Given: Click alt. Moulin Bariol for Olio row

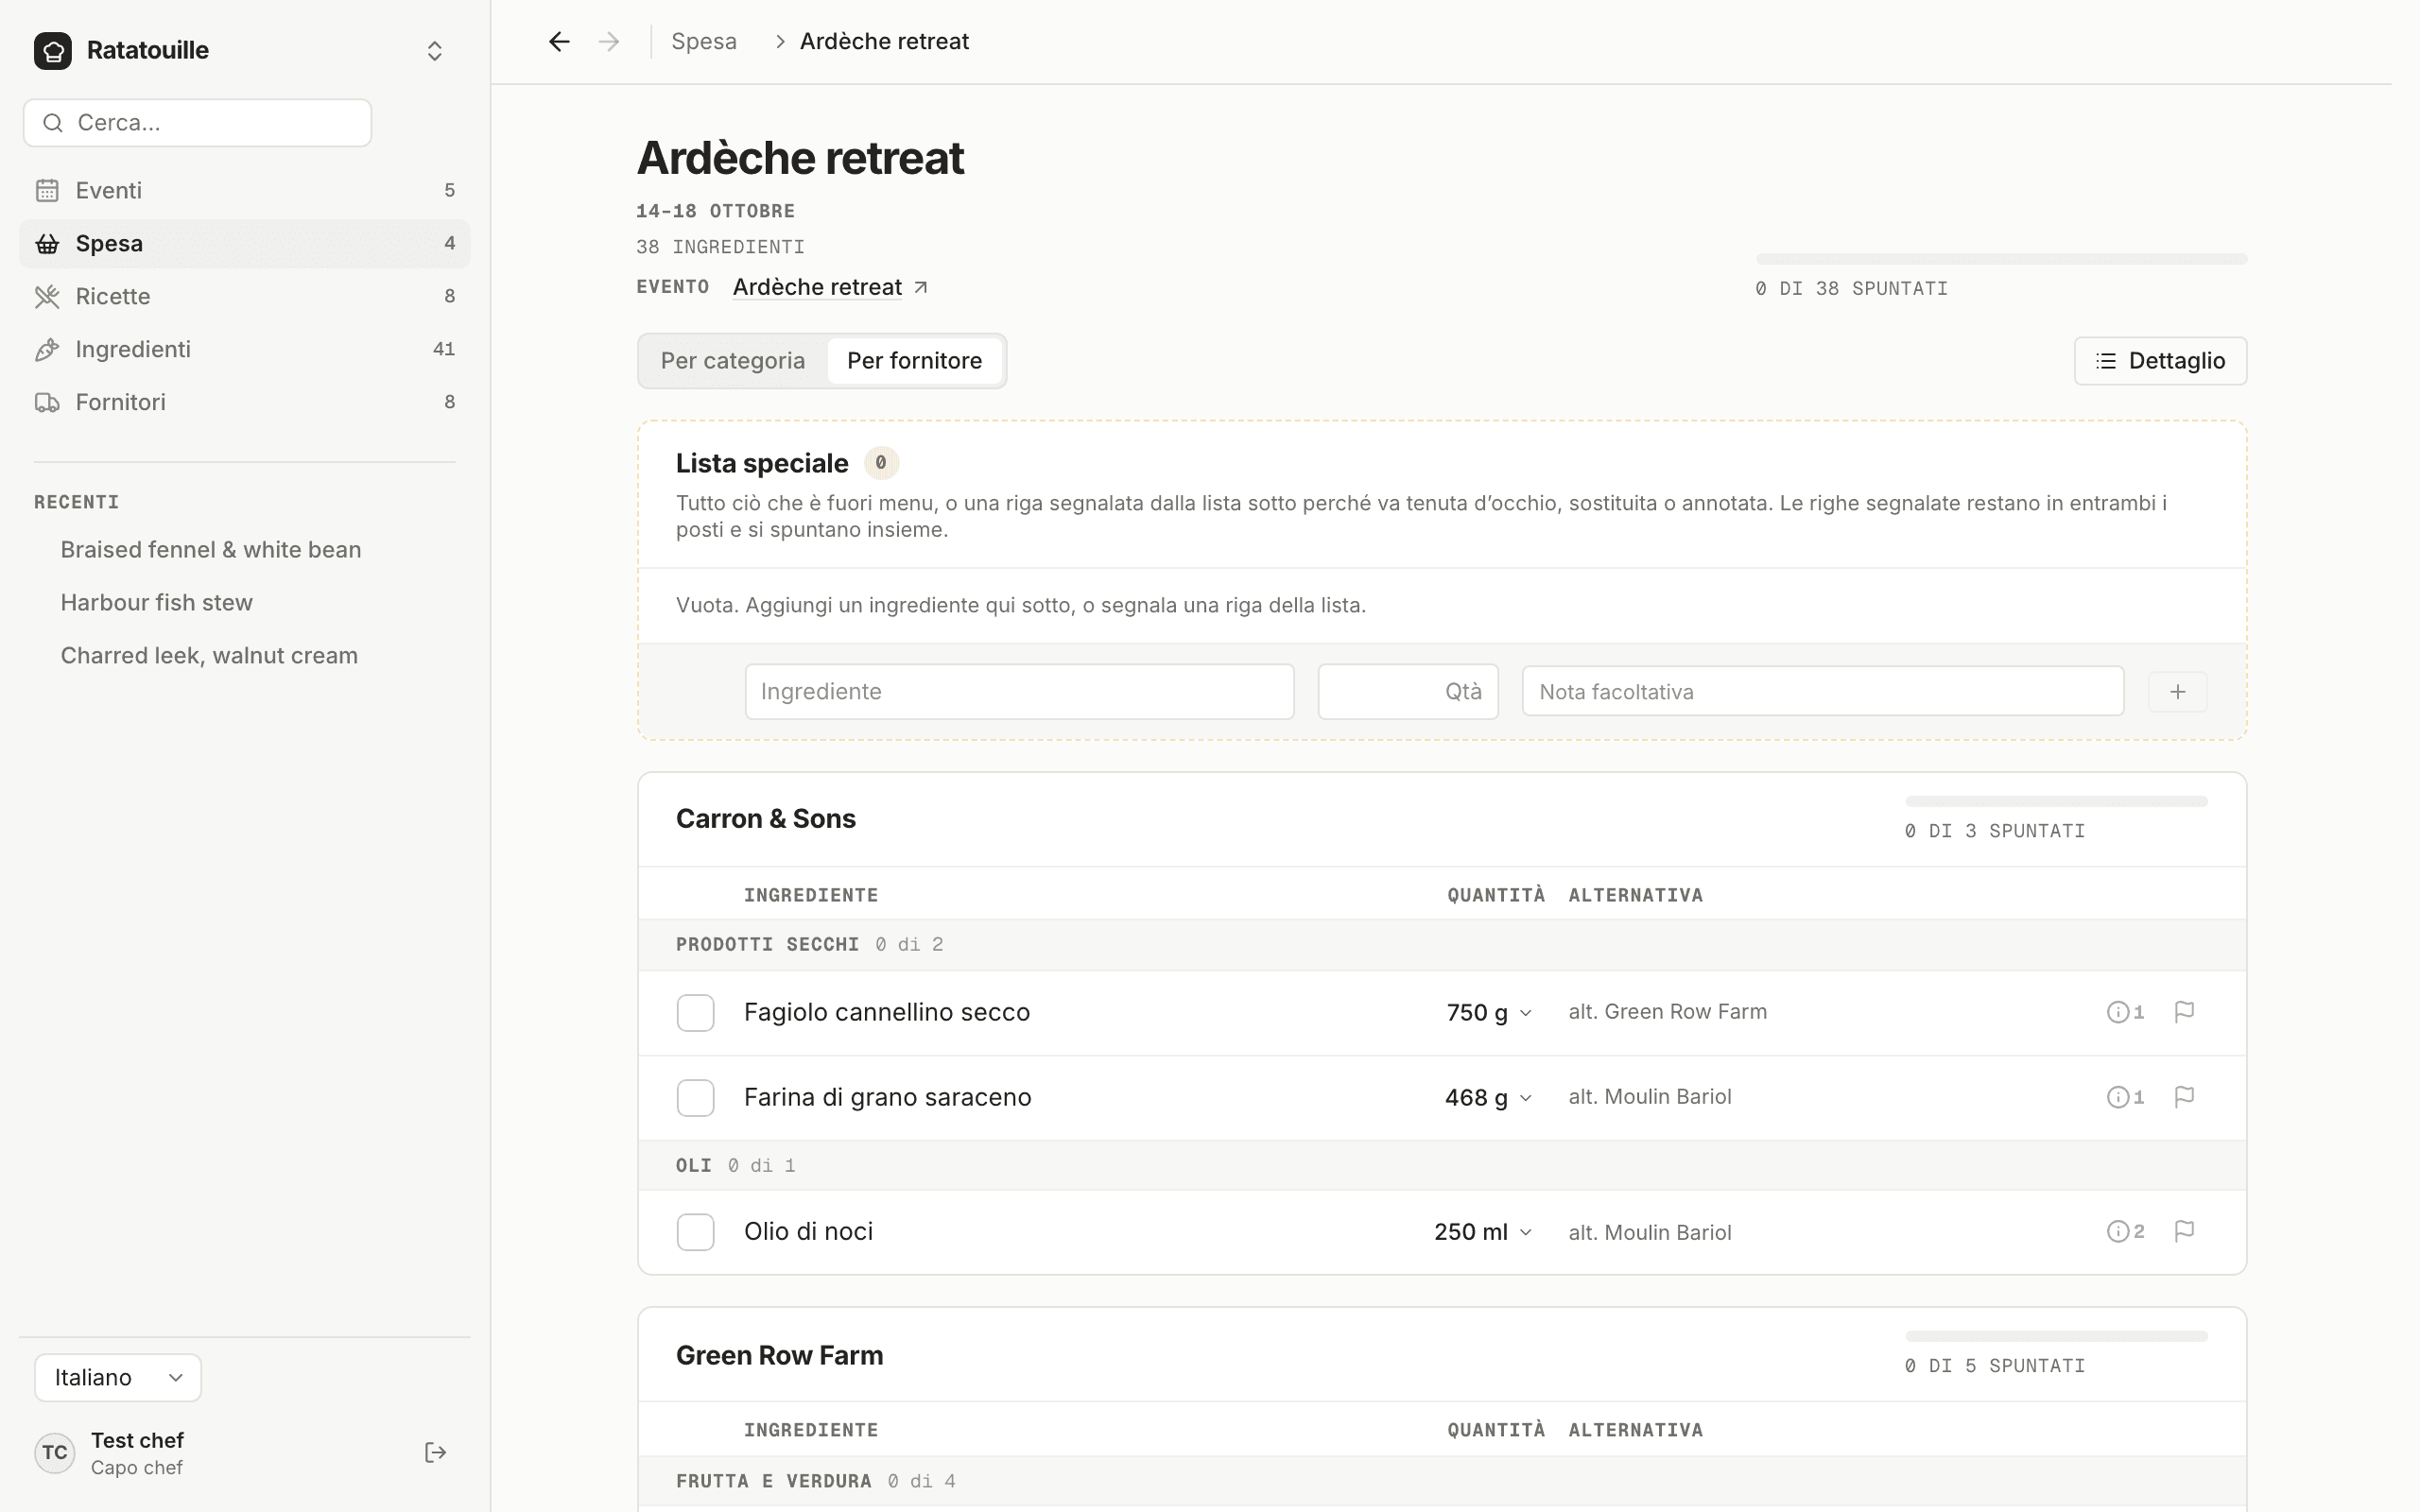Looking at the screenshot, I should [1650, 1232].
